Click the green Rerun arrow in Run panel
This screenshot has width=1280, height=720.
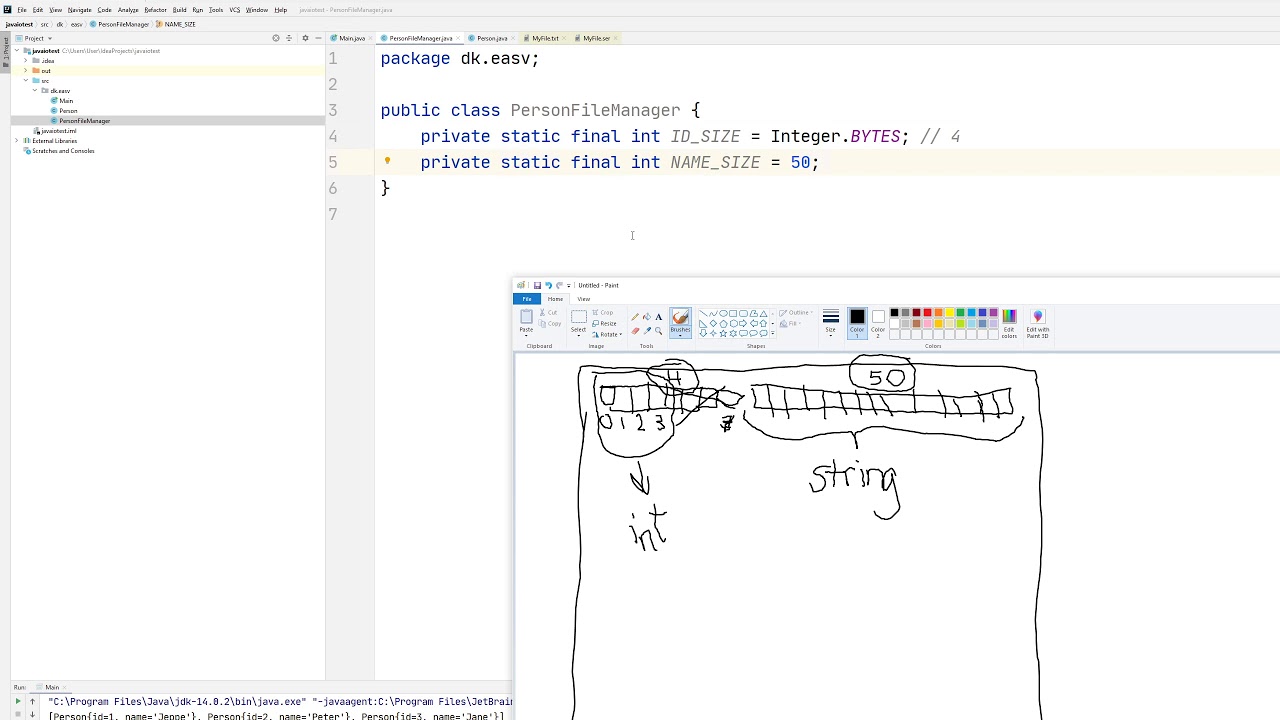pos(18,701)
